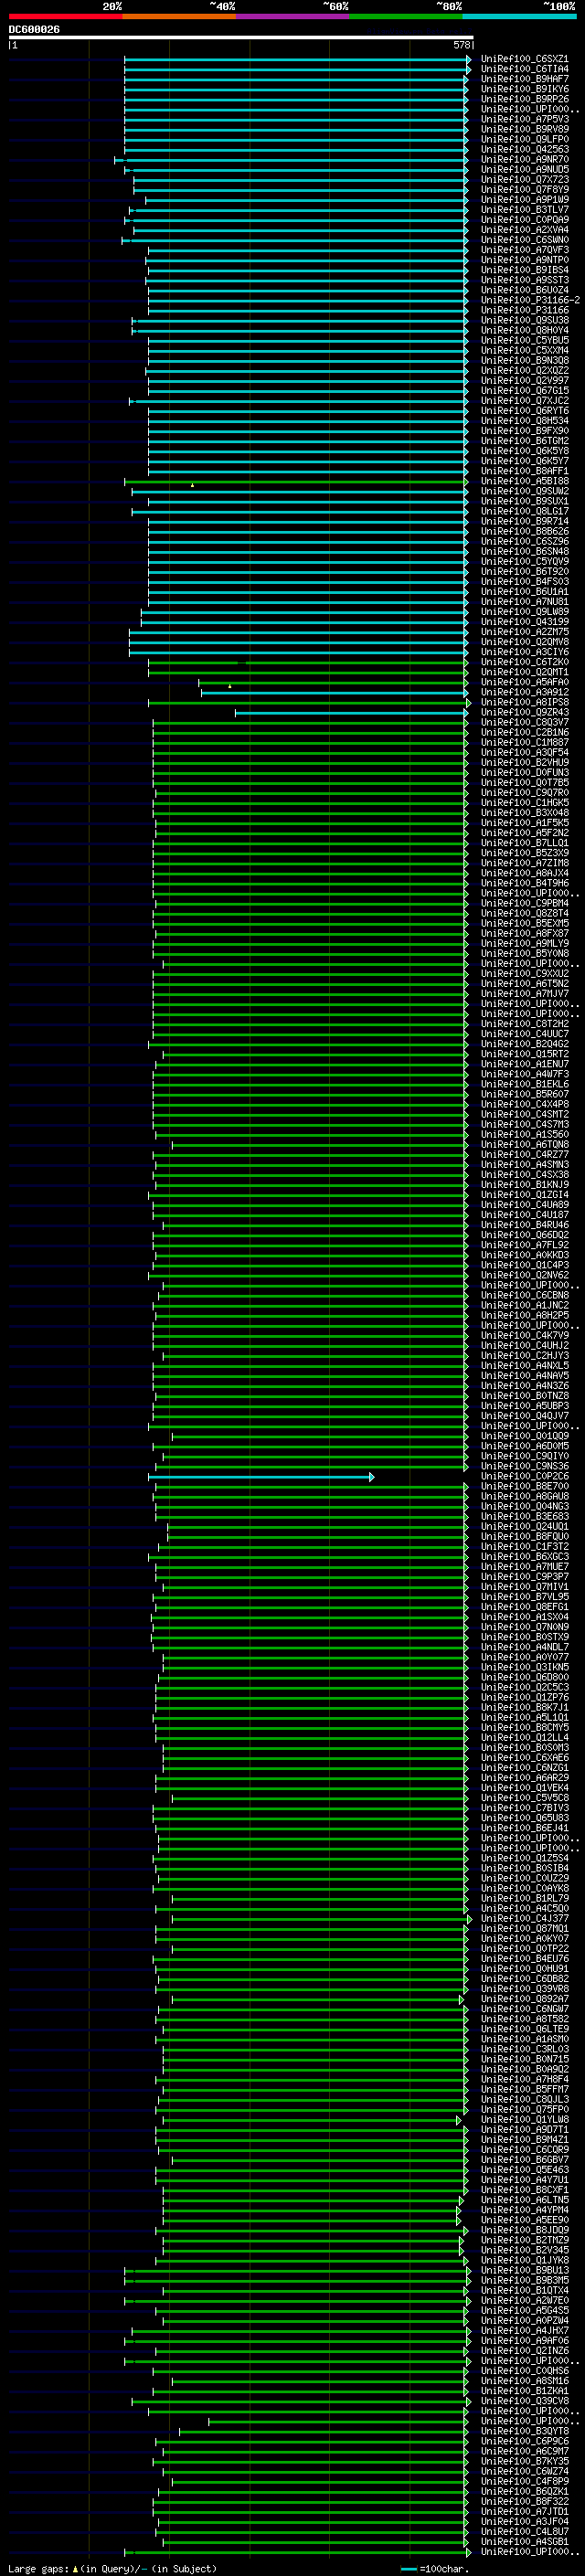The image size is (585, 2576).
Task: Click the label UniRef100_A5UBP3
Action: click(x=524, y=1405)
